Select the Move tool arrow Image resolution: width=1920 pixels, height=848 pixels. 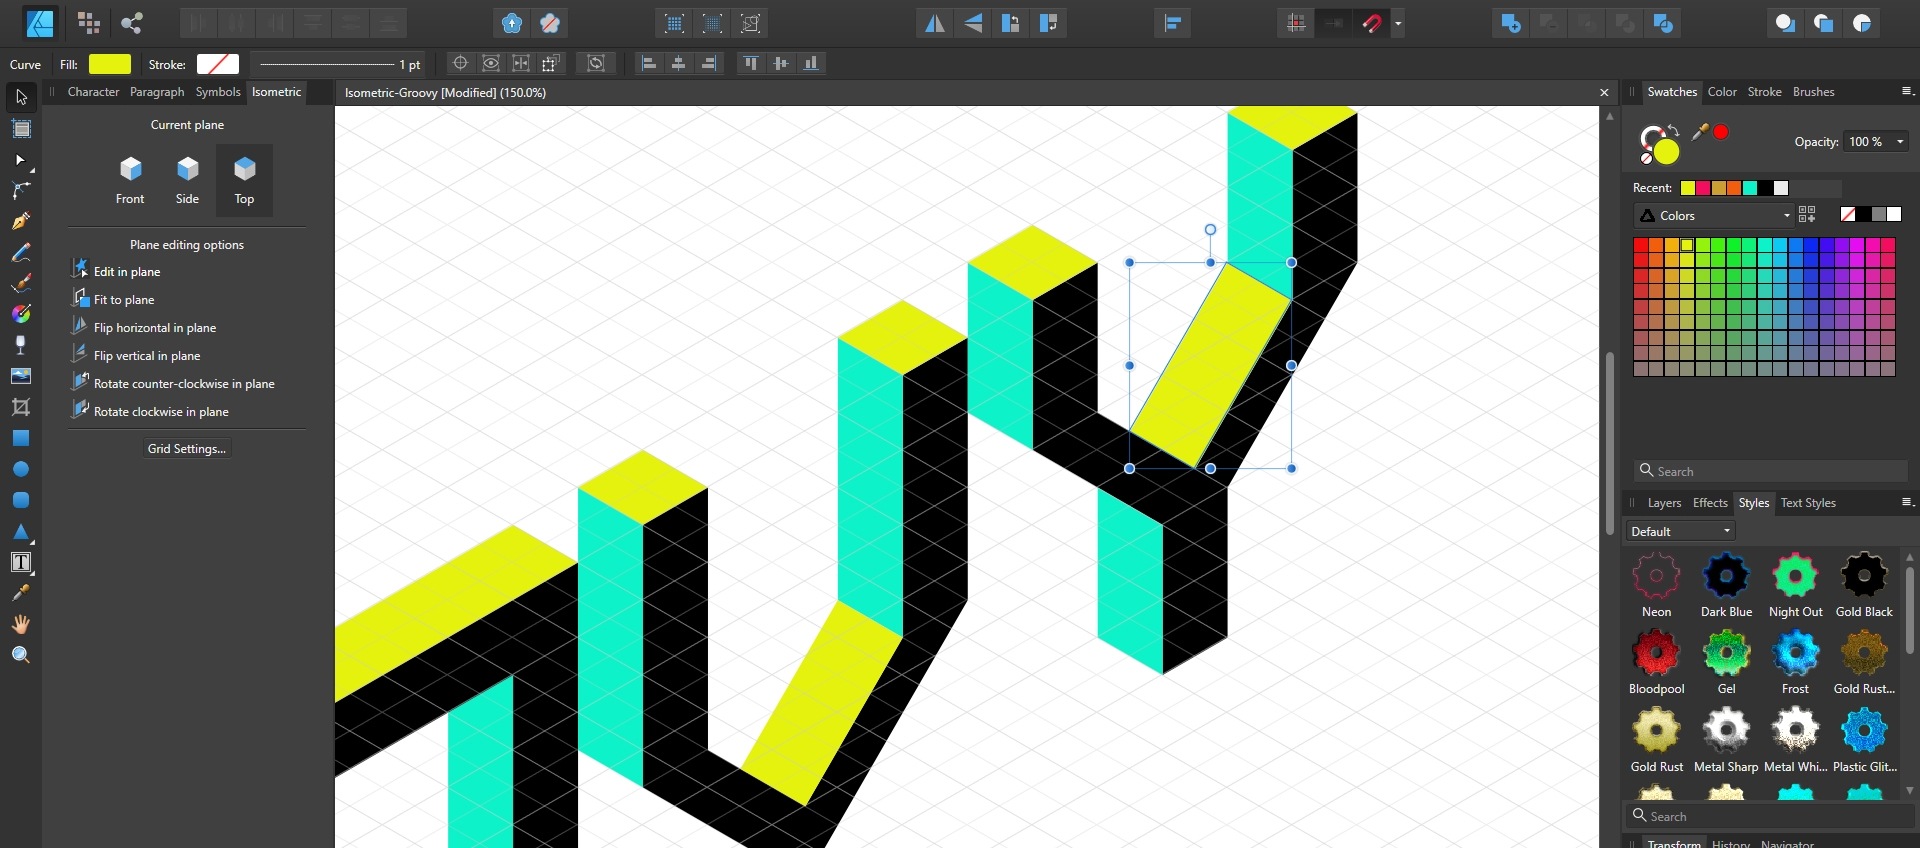click(21, 97)
